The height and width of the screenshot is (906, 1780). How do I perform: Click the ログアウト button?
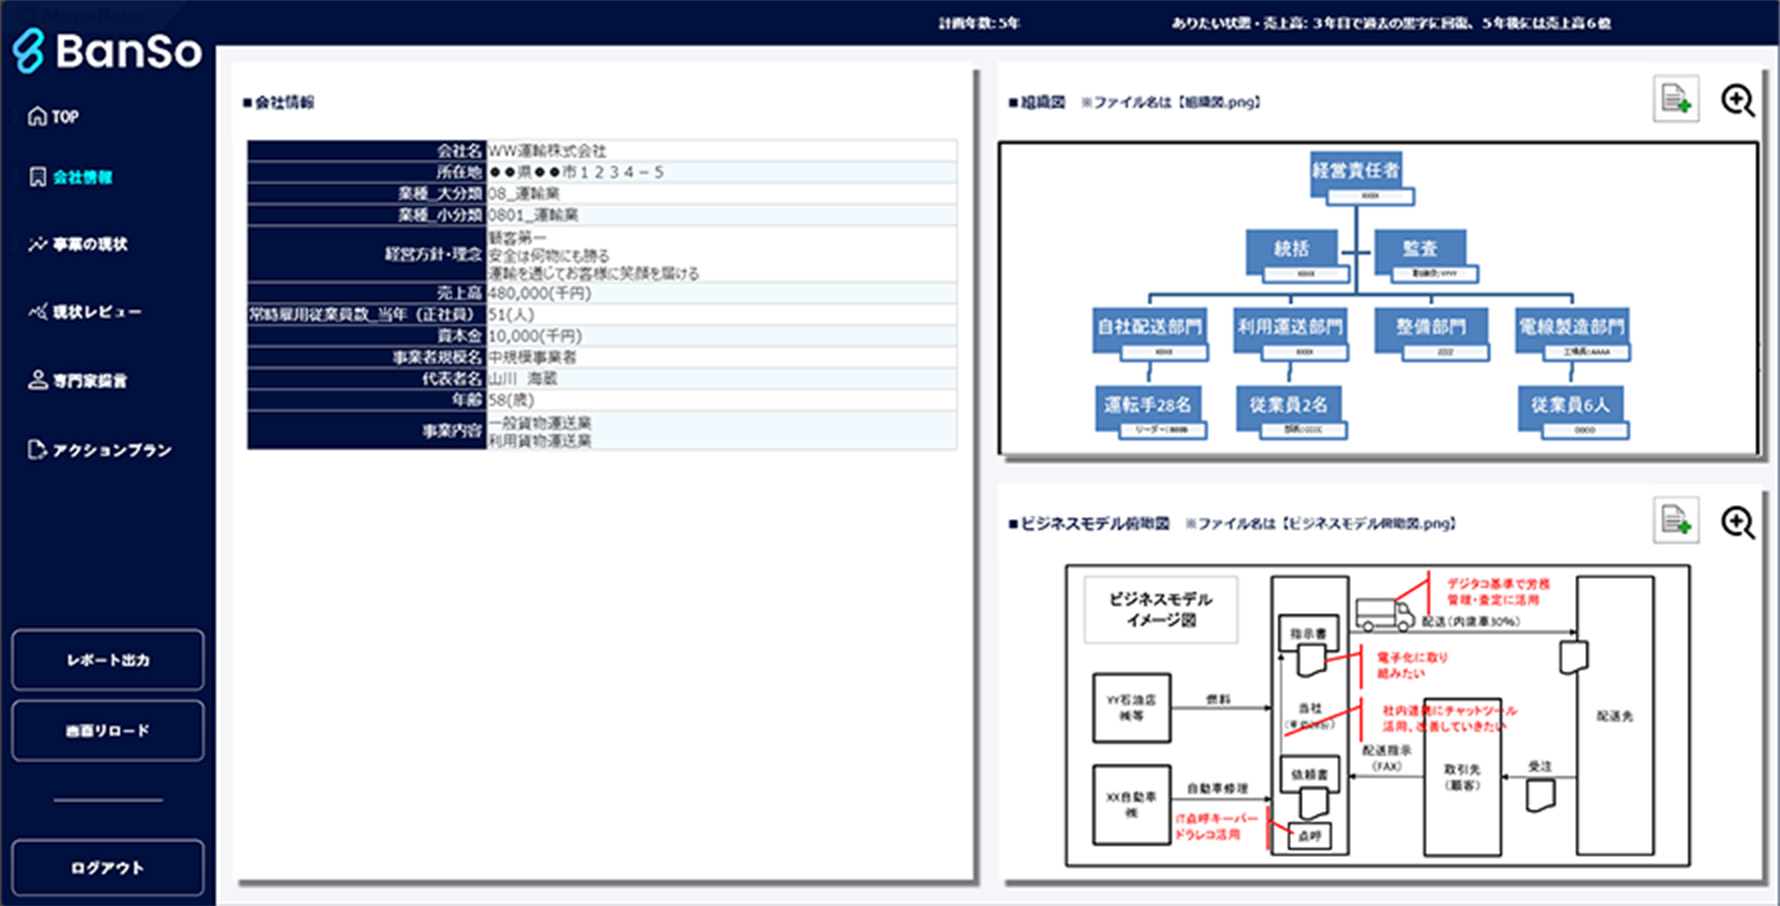click(x=107, y=867)
